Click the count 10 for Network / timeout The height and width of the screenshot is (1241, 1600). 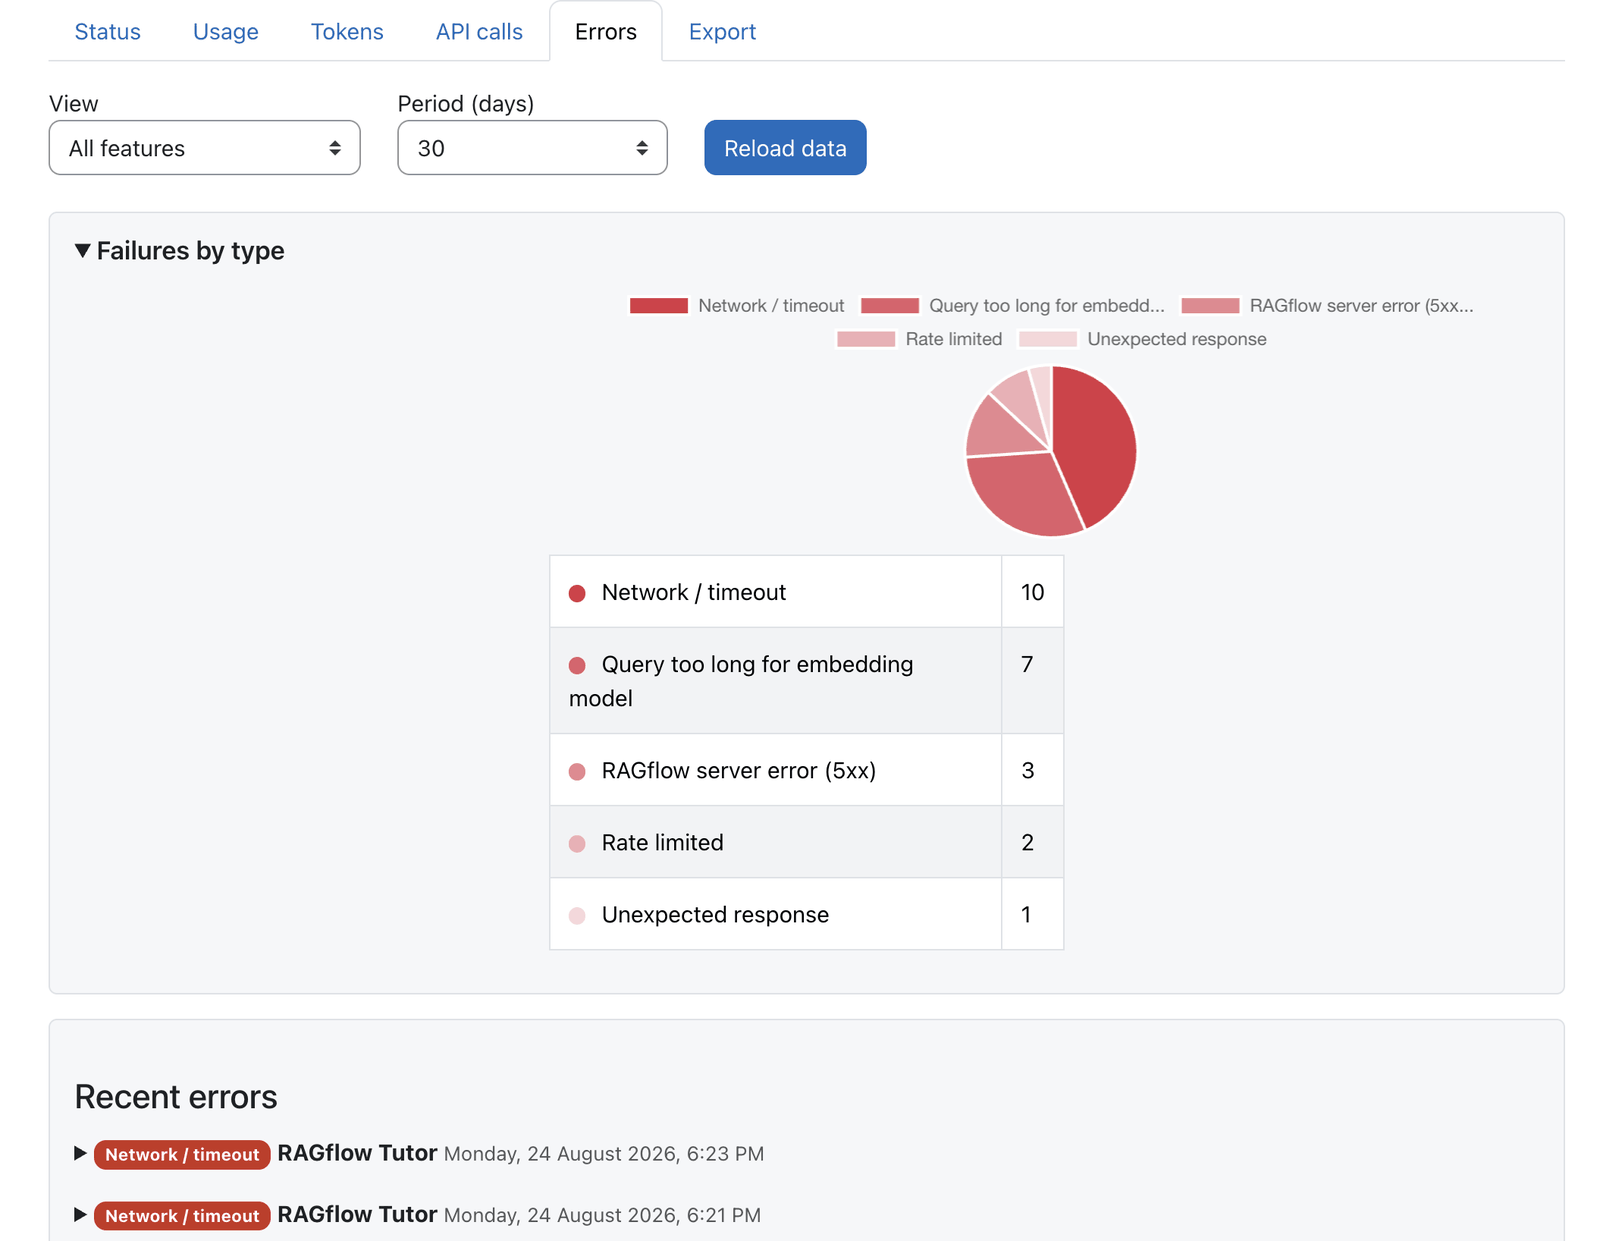point(1032,592)
